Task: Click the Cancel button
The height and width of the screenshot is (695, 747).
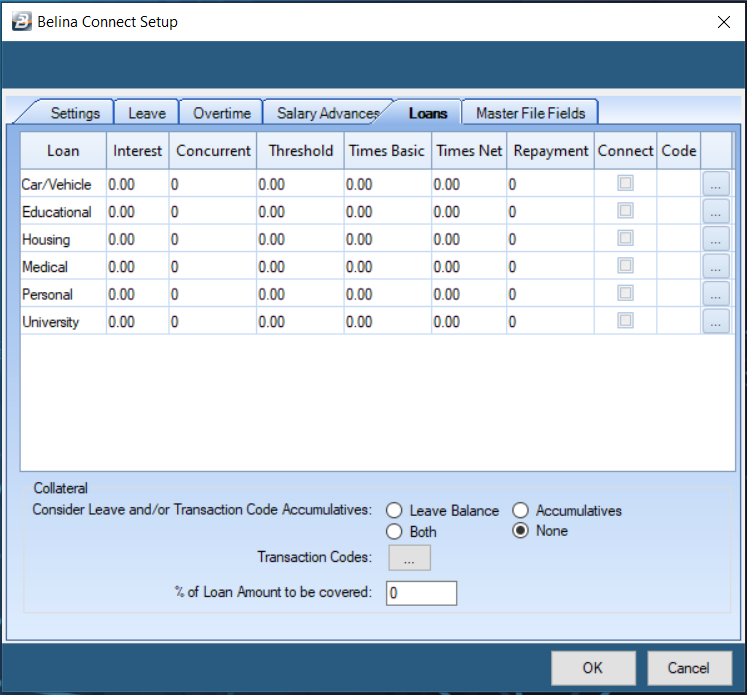Action: (x=689, y=668)
